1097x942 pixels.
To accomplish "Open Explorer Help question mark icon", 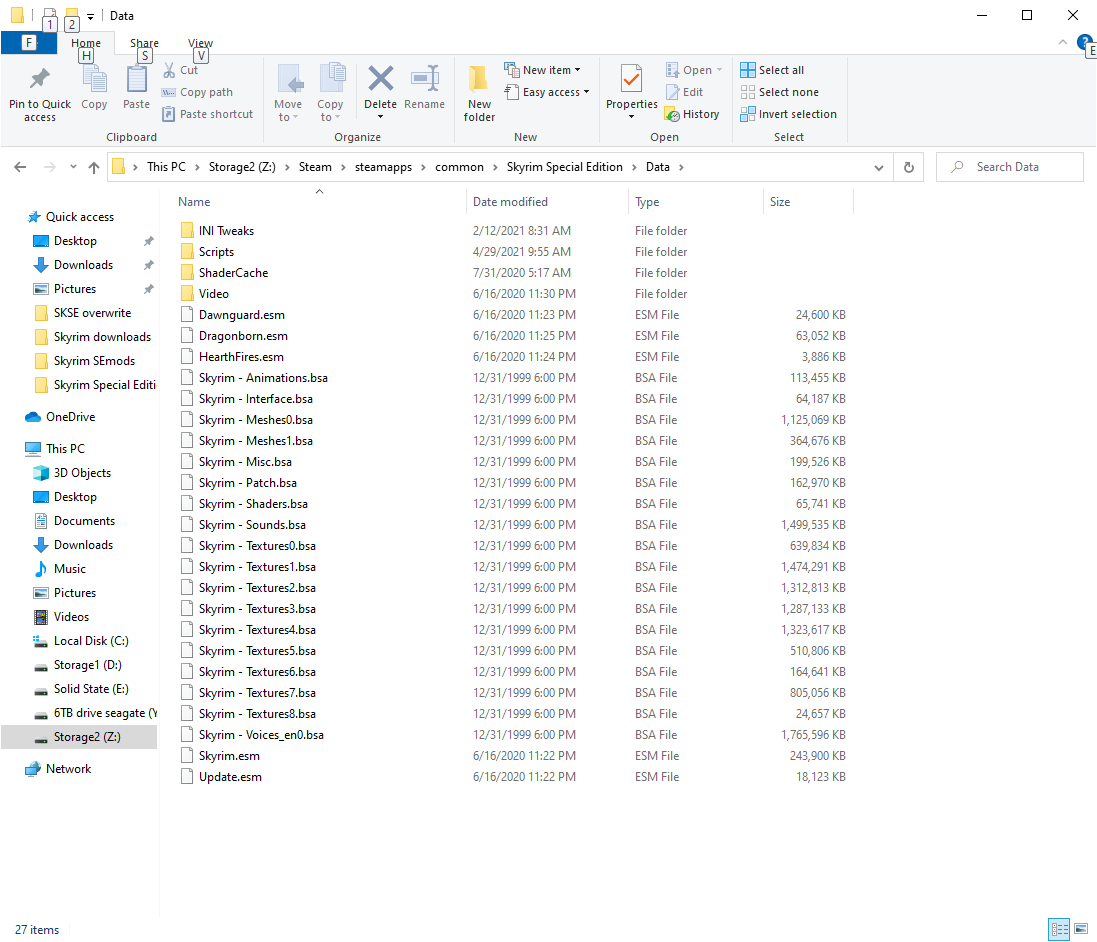I will 1084,43.
